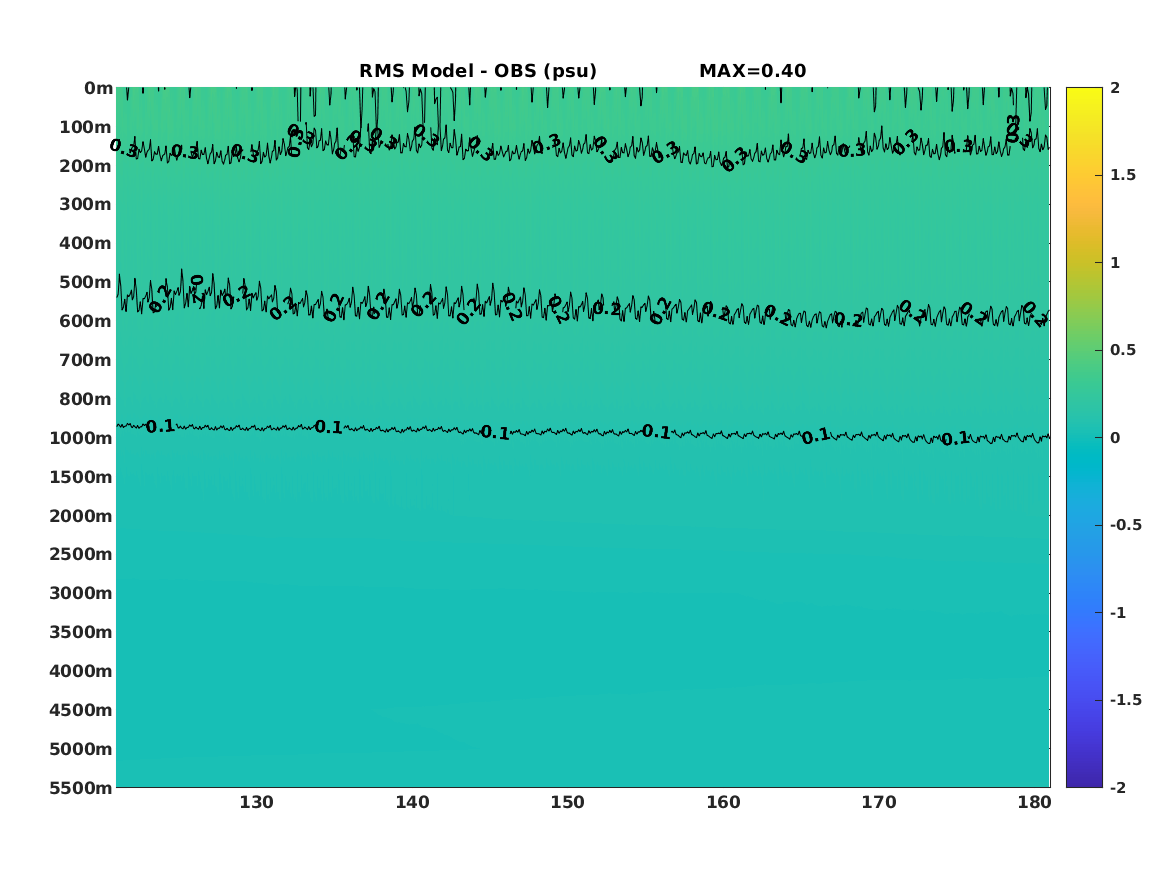Click the colorbar tick label '2'

(1115, 88)
